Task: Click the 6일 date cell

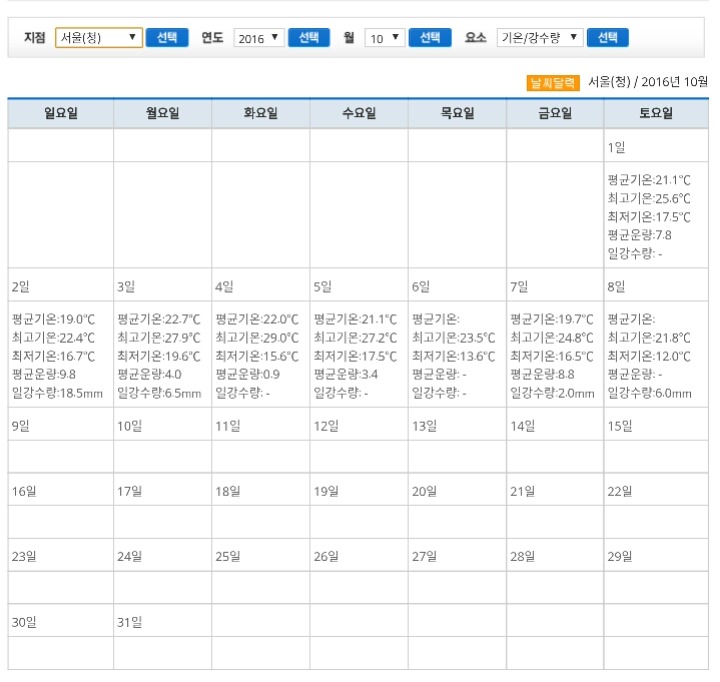Action: pyautogui.click(x=457, y=285)
